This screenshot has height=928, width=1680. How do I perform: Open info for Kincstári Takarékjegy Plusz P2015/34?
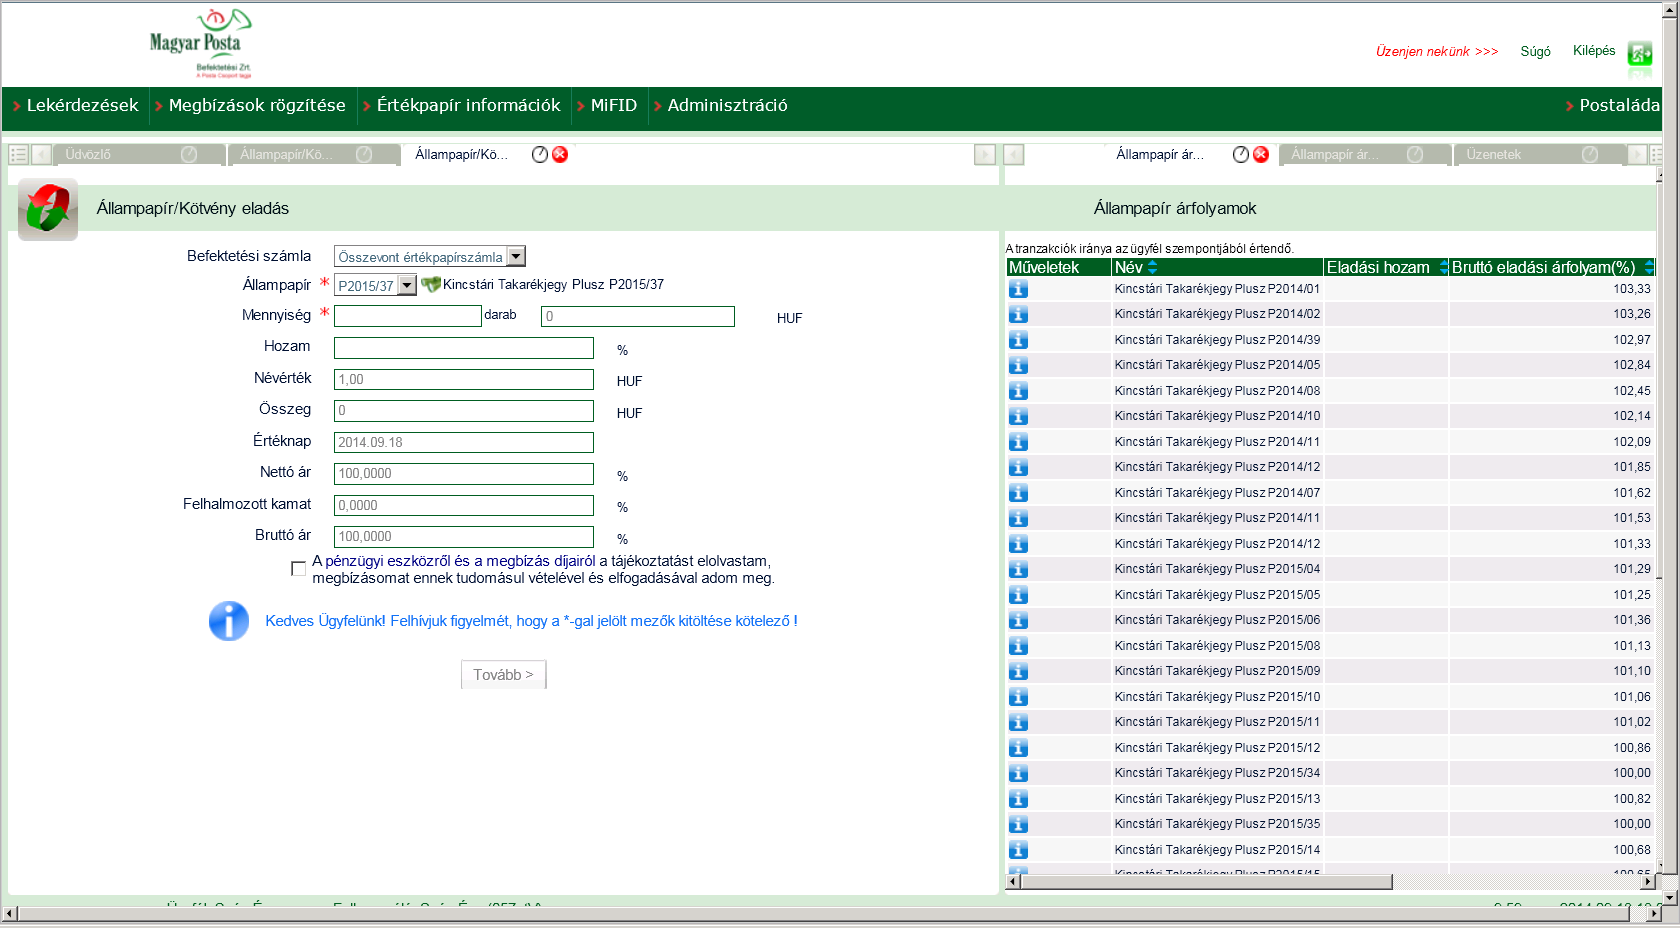pos(1018,773)
